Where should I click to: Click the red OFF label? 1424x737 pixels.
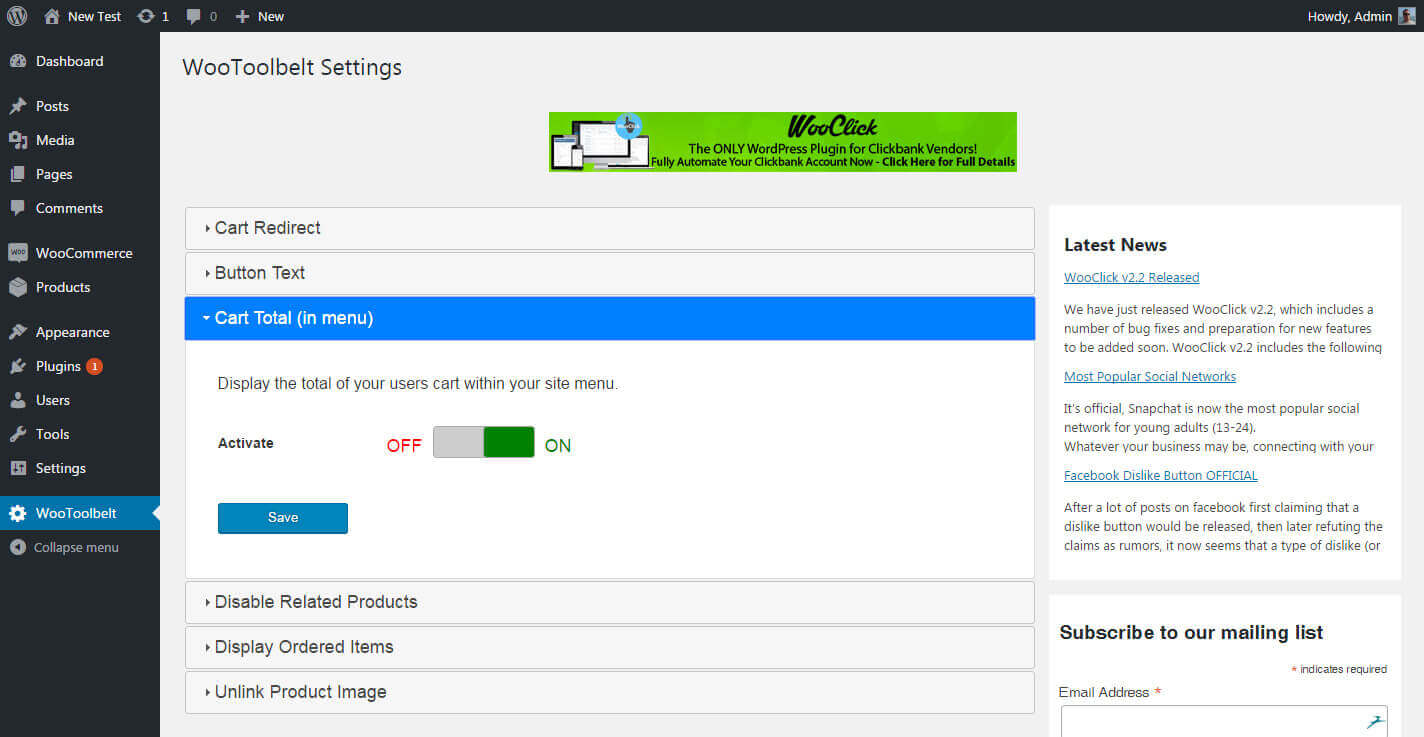pyautogui.click(x=404, y=445)
